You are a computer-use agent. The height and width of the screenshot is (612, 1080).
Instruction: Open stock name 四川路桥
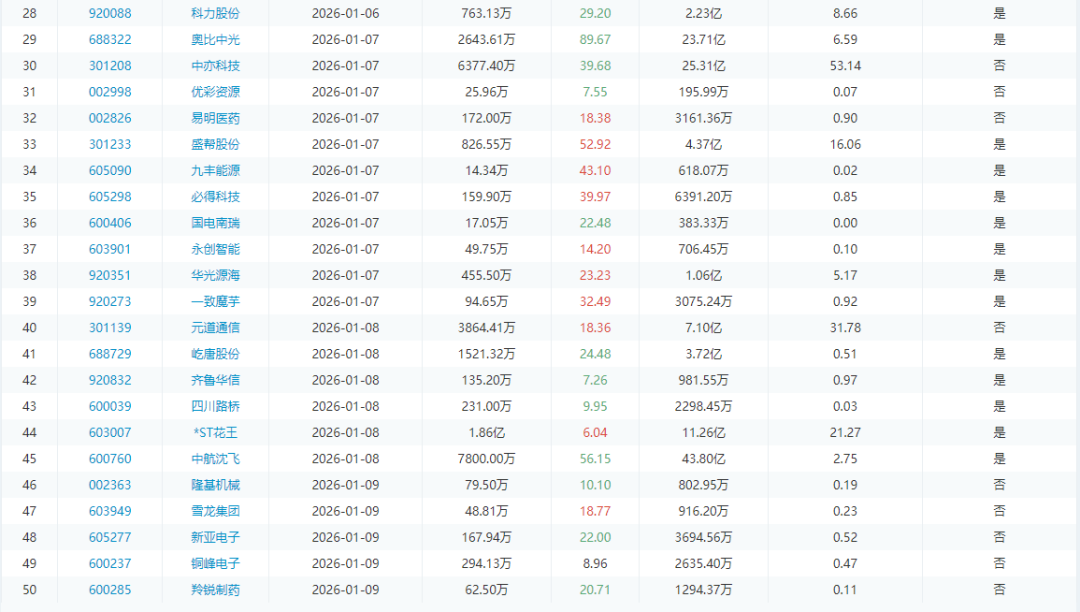pos(216,405)
